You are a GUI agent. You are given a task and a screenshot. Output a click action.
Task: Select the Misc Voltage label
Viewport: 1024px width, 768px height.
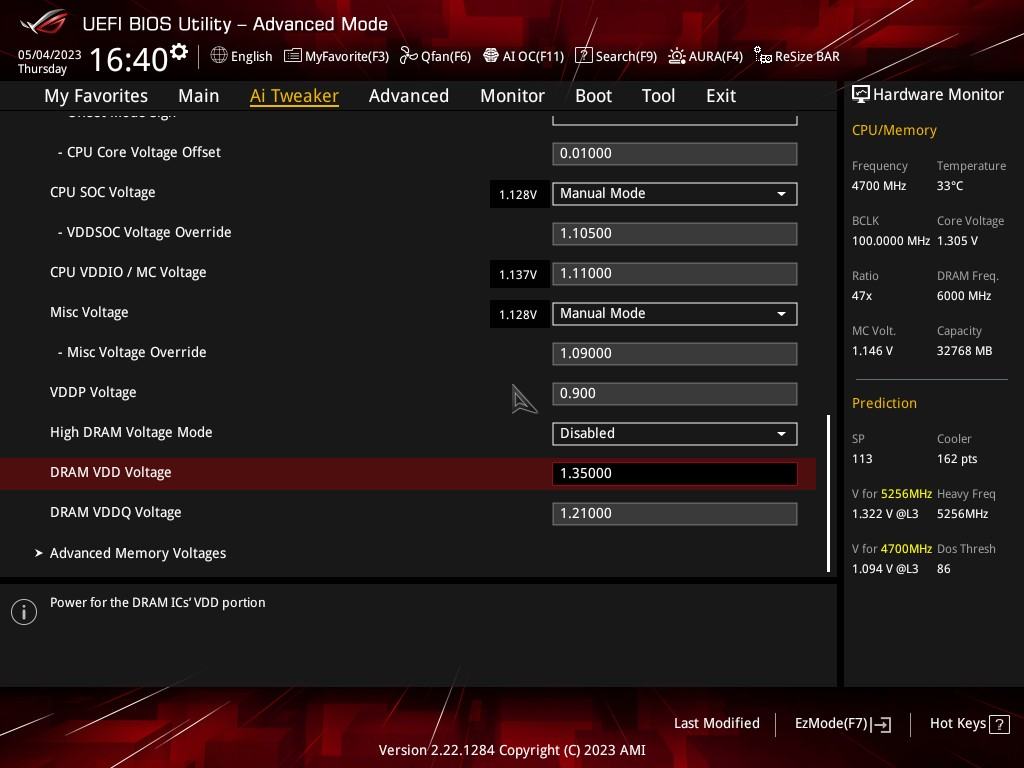[x=89, y=313]
